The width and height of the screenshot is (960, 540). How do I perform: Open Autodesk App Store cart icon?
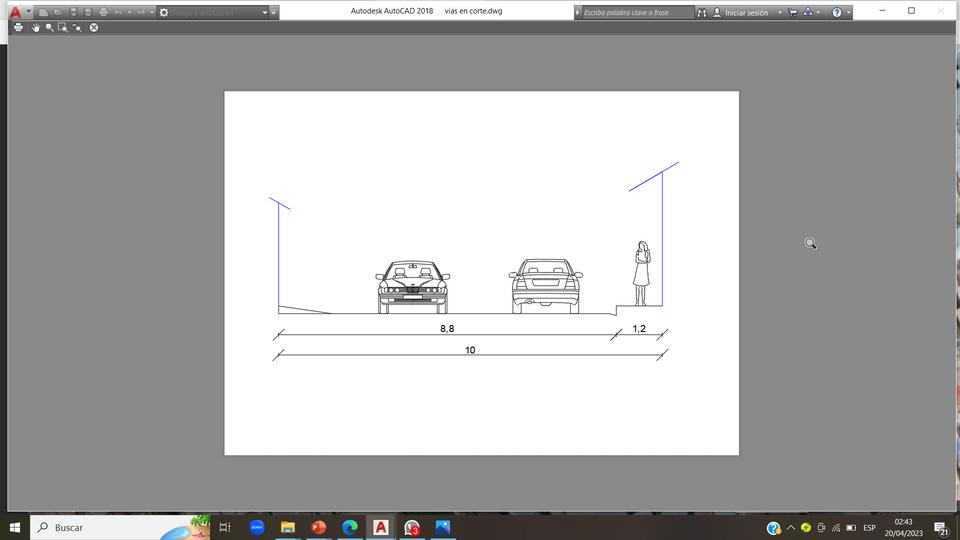click(793, 12)
